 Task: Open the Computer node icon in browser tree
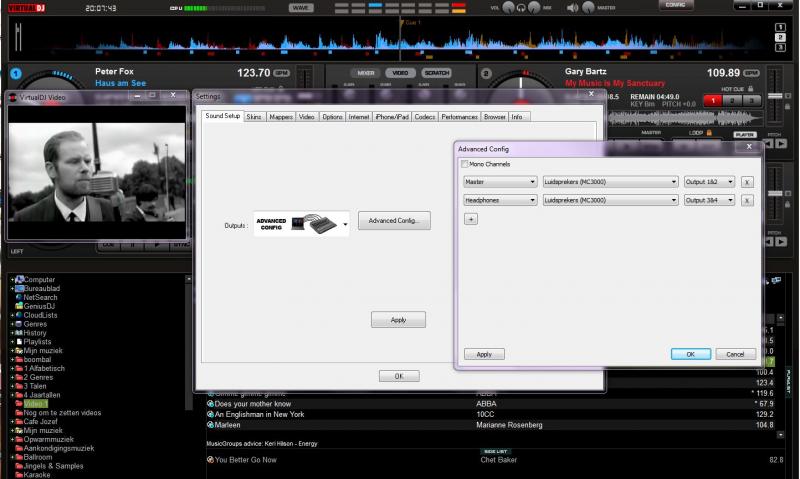click(x=19, y=280)
